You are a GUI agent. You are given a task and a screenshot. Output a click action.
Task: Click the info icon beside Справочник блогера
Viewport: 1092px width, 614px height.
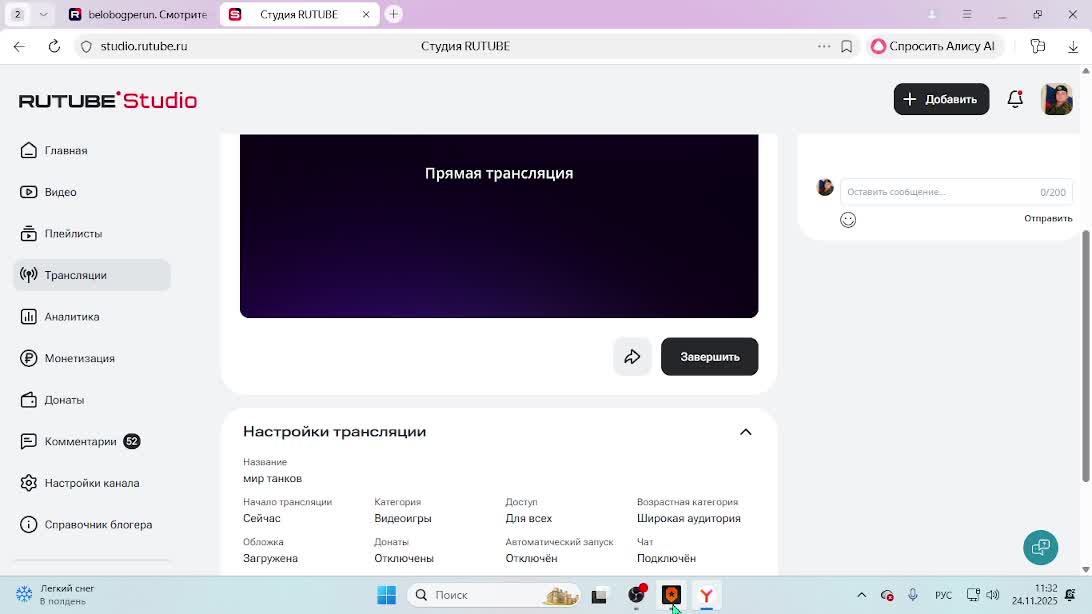pos(29,525)
